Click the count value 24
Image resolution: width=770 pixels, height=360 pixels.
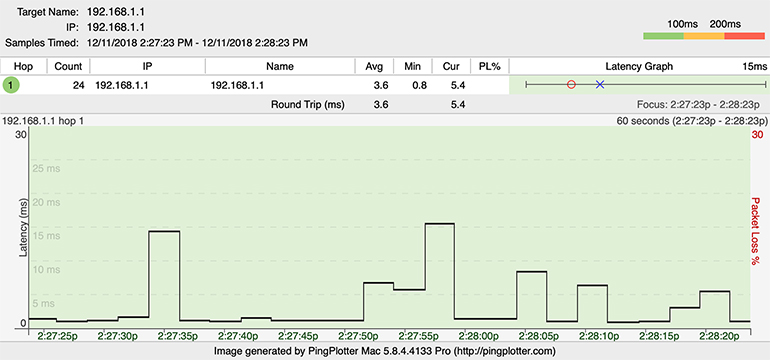coord(79,85)
